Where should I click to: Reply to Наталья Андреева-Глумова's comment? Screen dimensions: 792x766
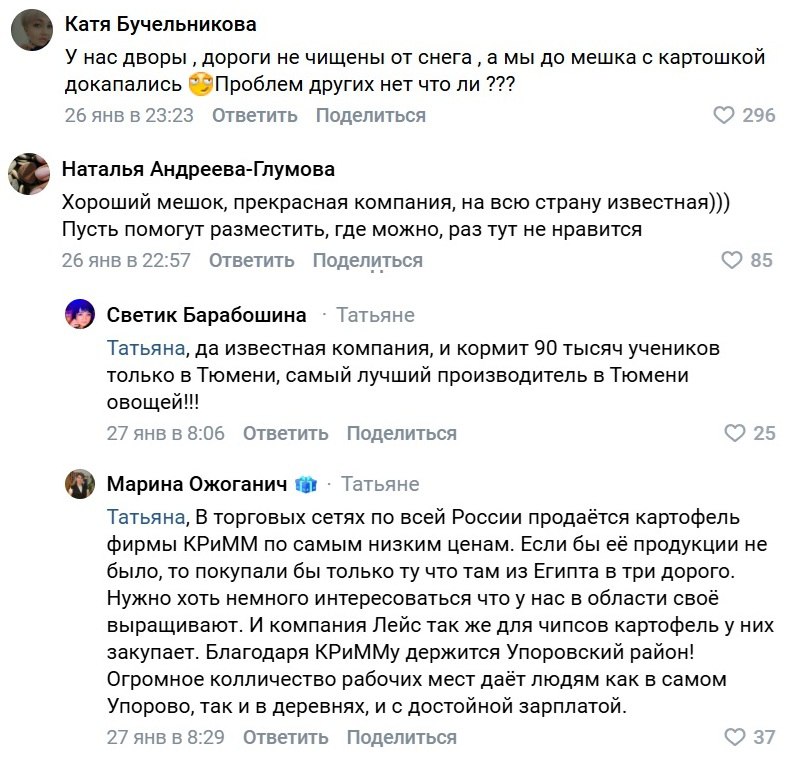point(252,260)
